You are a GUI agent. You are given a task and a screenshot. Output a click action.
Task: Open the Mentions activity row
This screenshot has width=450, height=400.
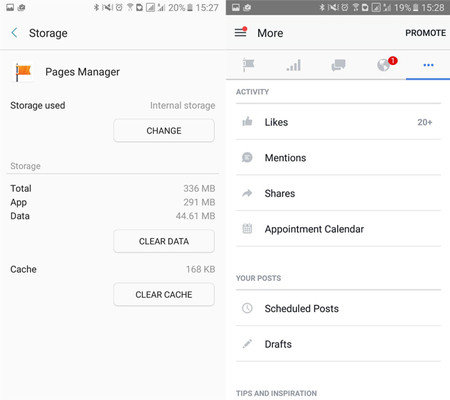click(x=338, y=157)
